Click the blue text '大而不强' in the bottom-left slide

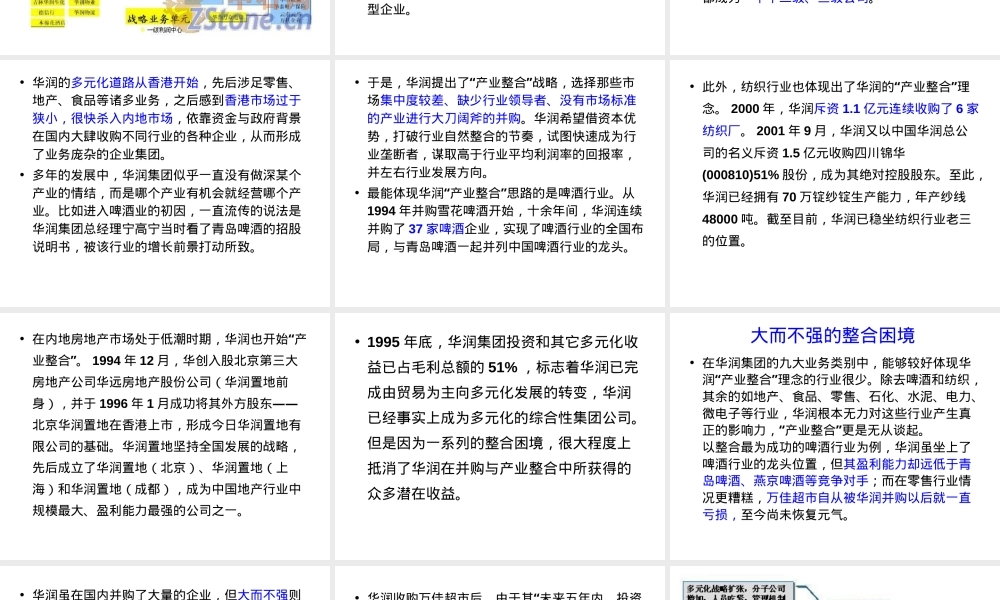coord(263,594)
